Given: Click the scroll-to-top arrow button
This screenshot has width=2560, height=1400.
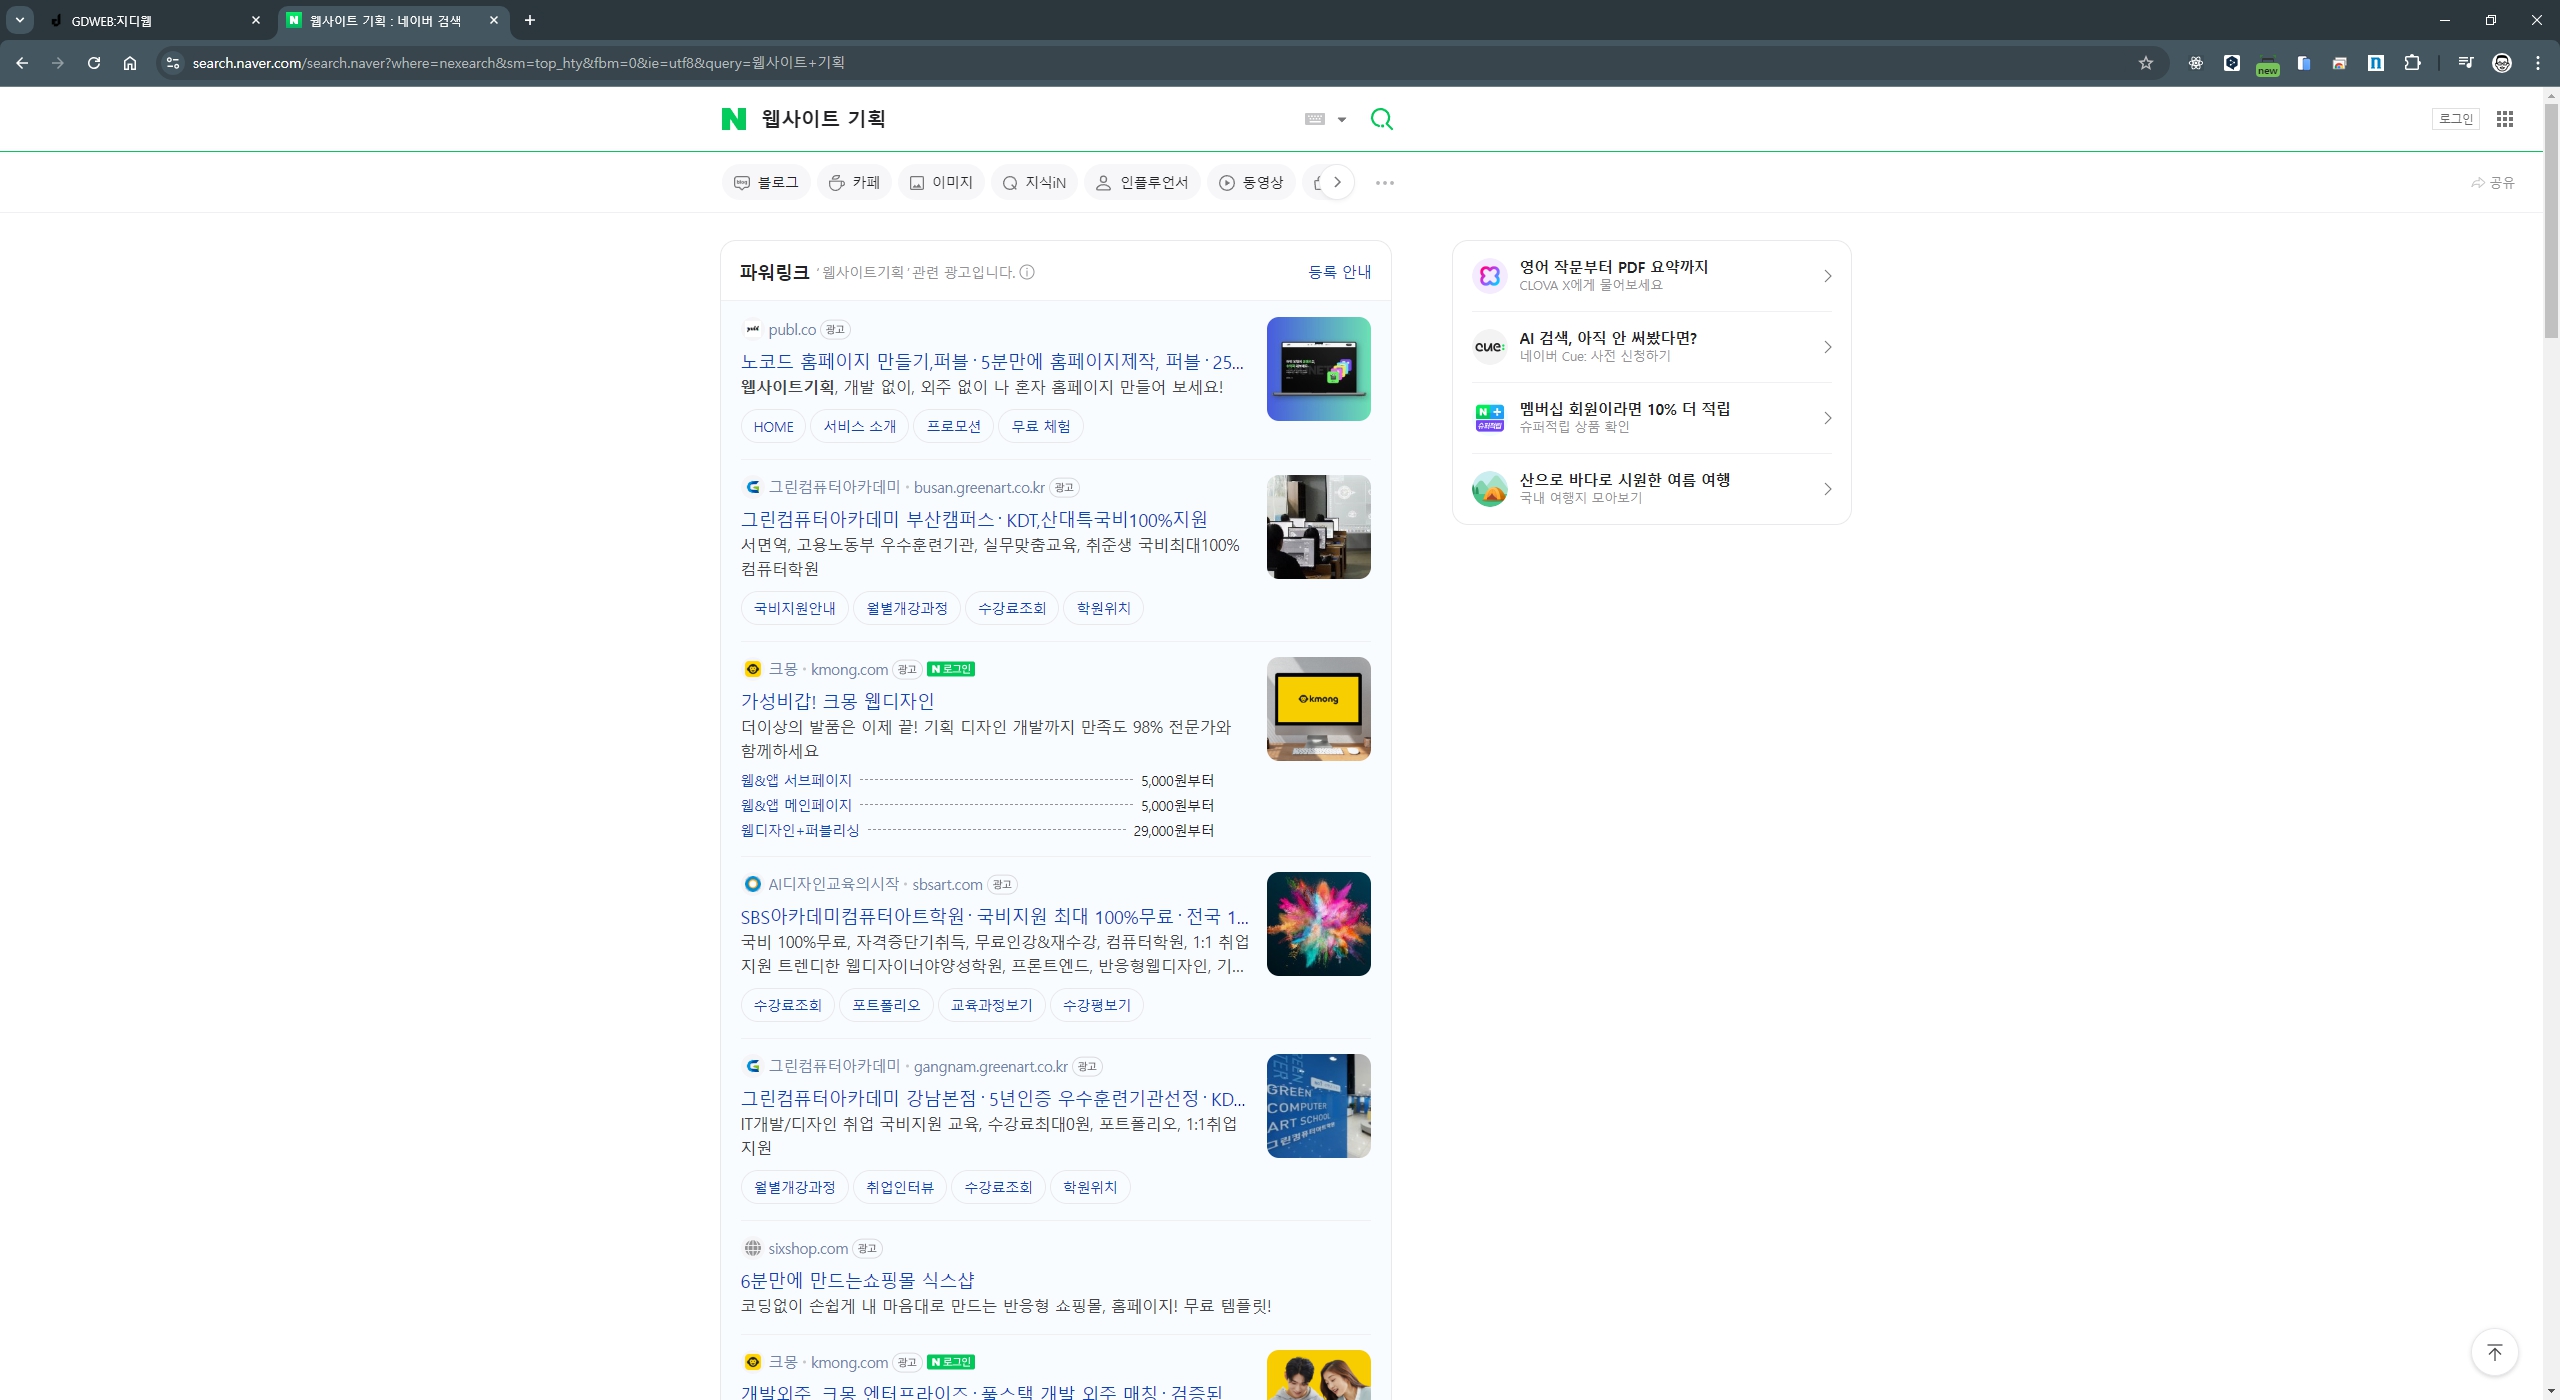Looking at the screenshot, I should point(2494,1352).
